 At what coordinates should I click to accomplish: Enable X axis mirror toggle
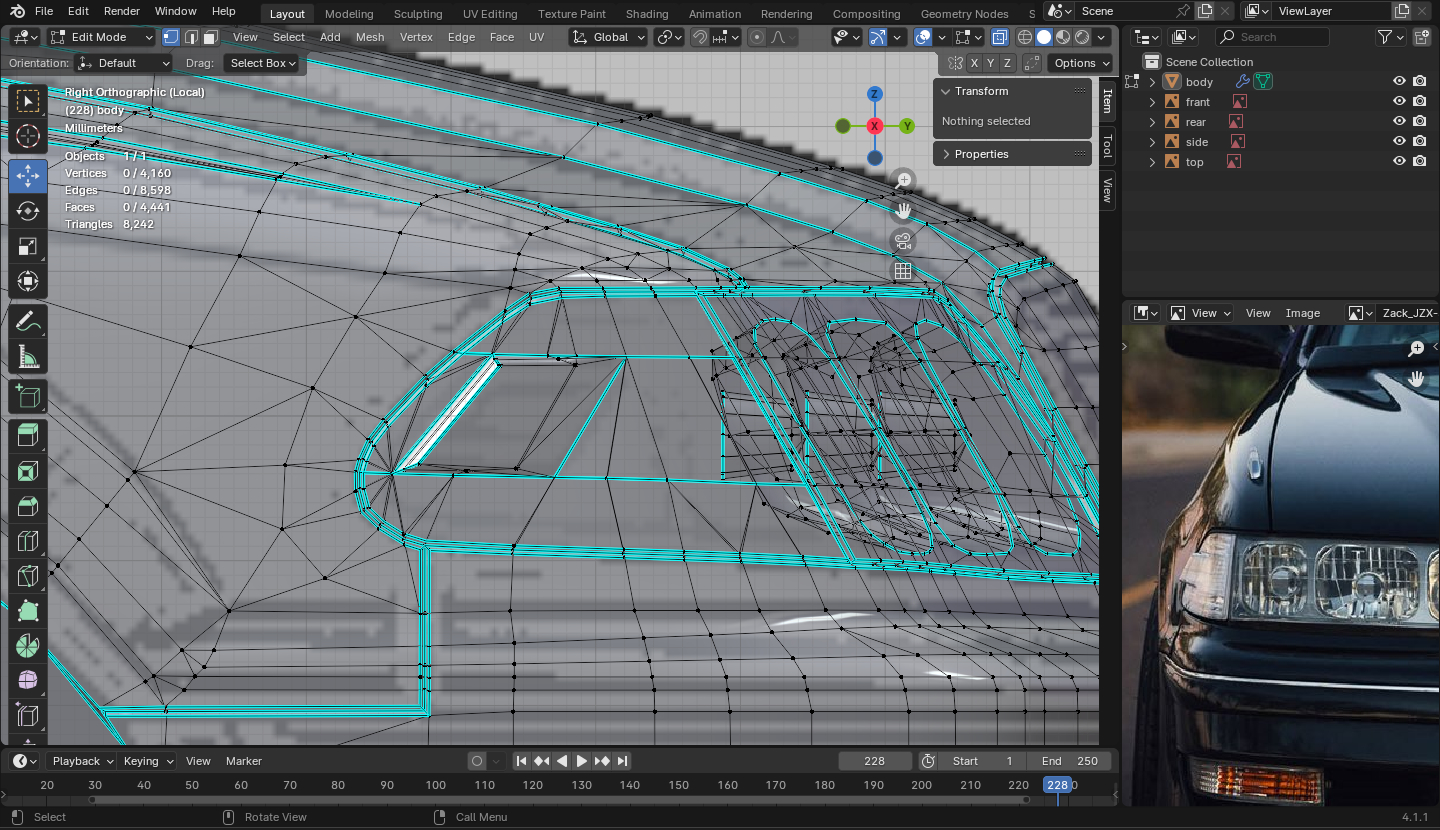click(974, 63)
